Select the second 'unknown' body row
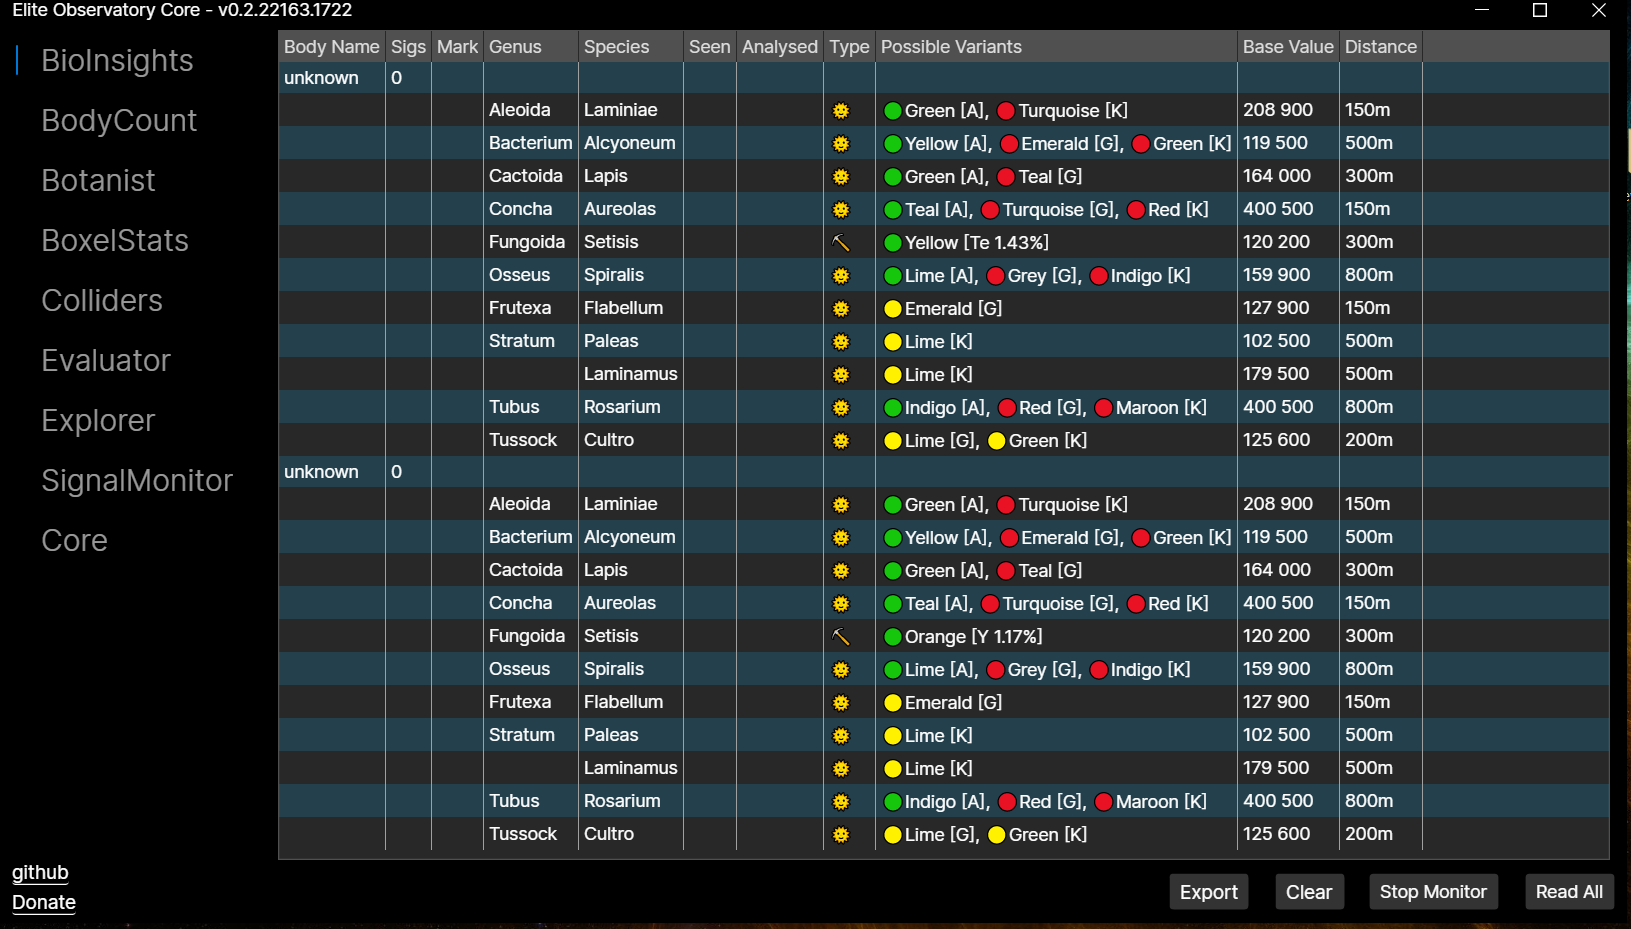 pyautogui.click(x=944, y=472)
